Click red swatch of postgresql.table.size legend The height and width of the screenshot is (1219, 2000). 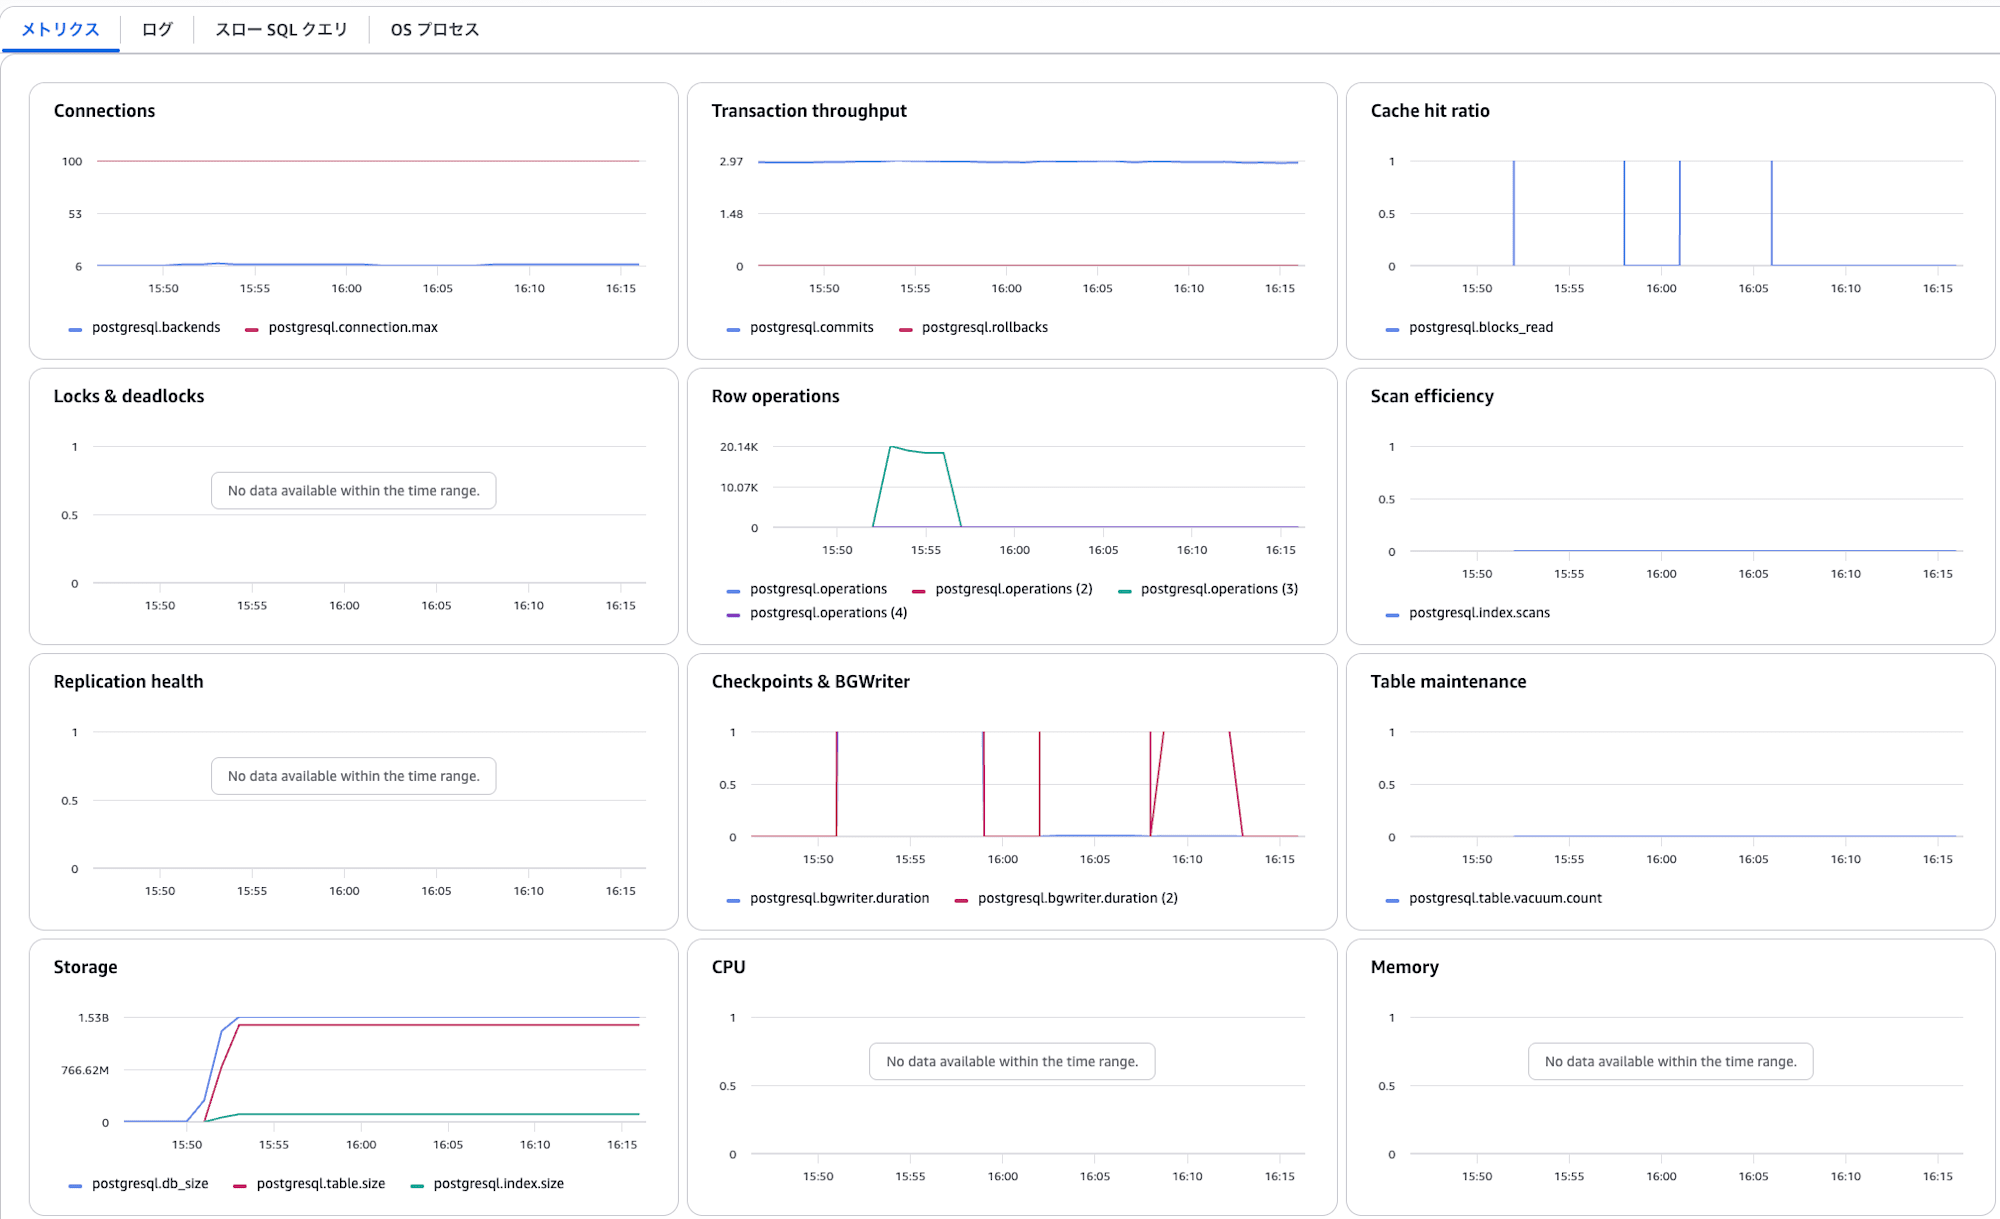(240, 1185)
